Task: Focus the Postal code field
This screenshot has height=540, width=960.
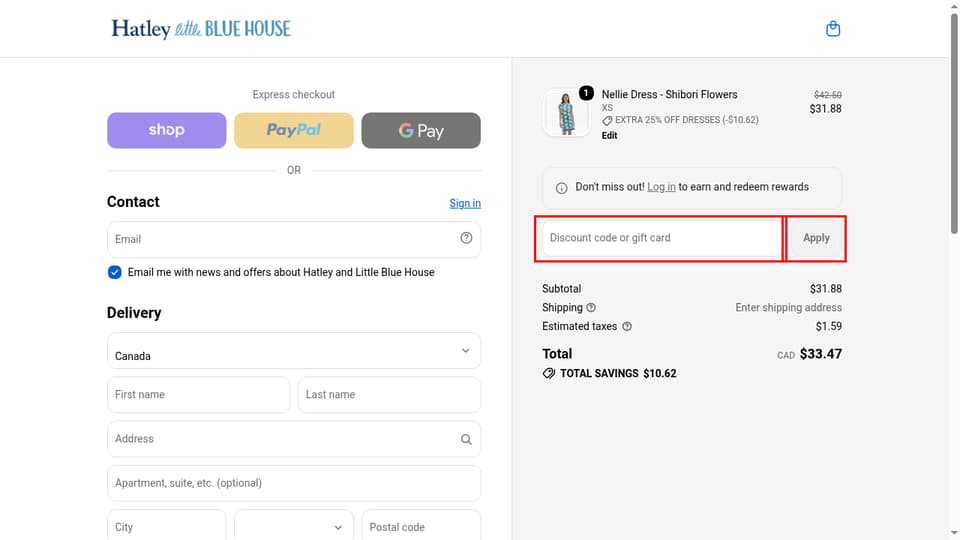Action: tap(421, 527)
